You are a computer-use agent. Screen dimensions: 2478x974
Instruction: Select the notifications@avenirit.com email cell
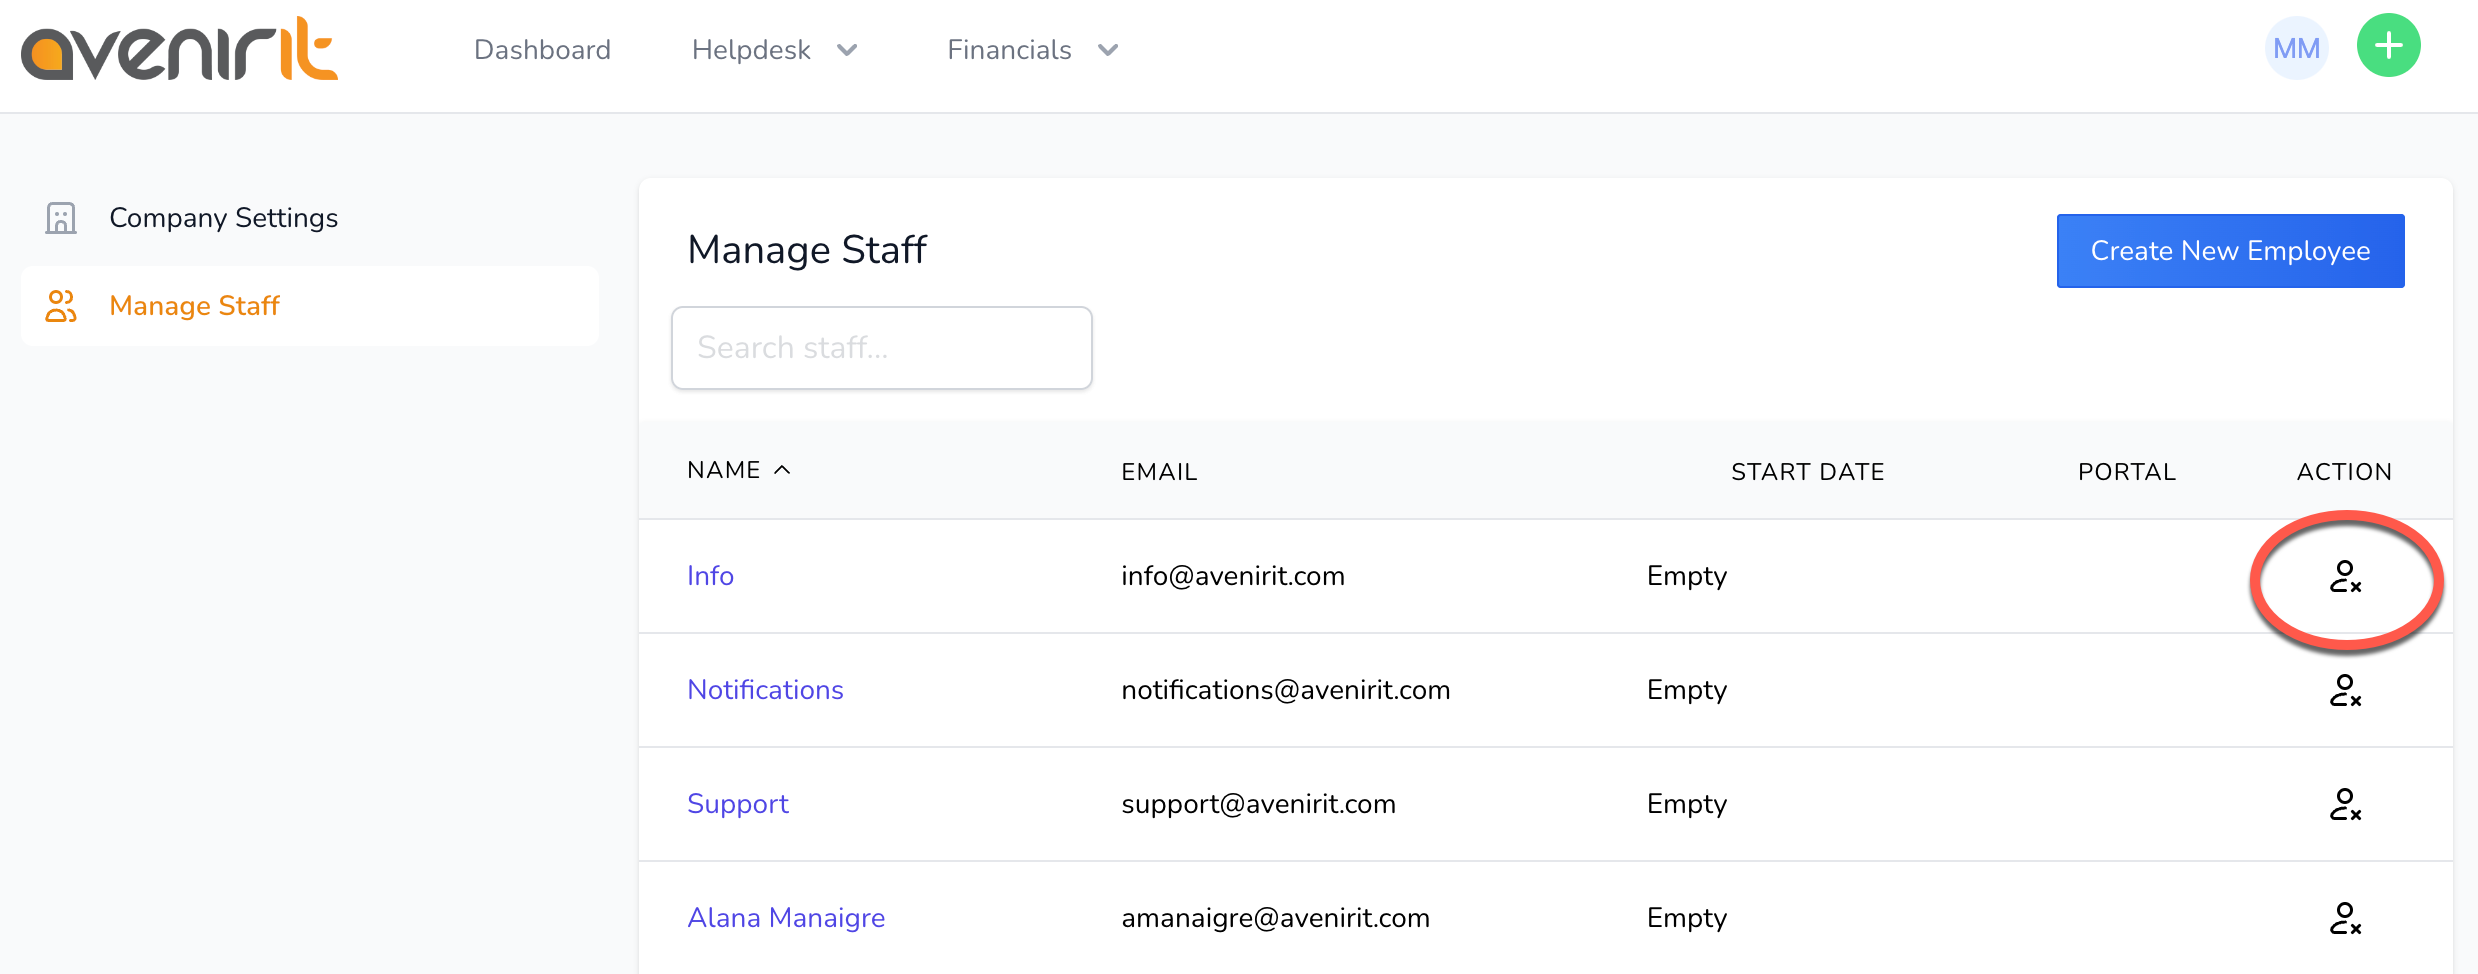point(1286,690)
